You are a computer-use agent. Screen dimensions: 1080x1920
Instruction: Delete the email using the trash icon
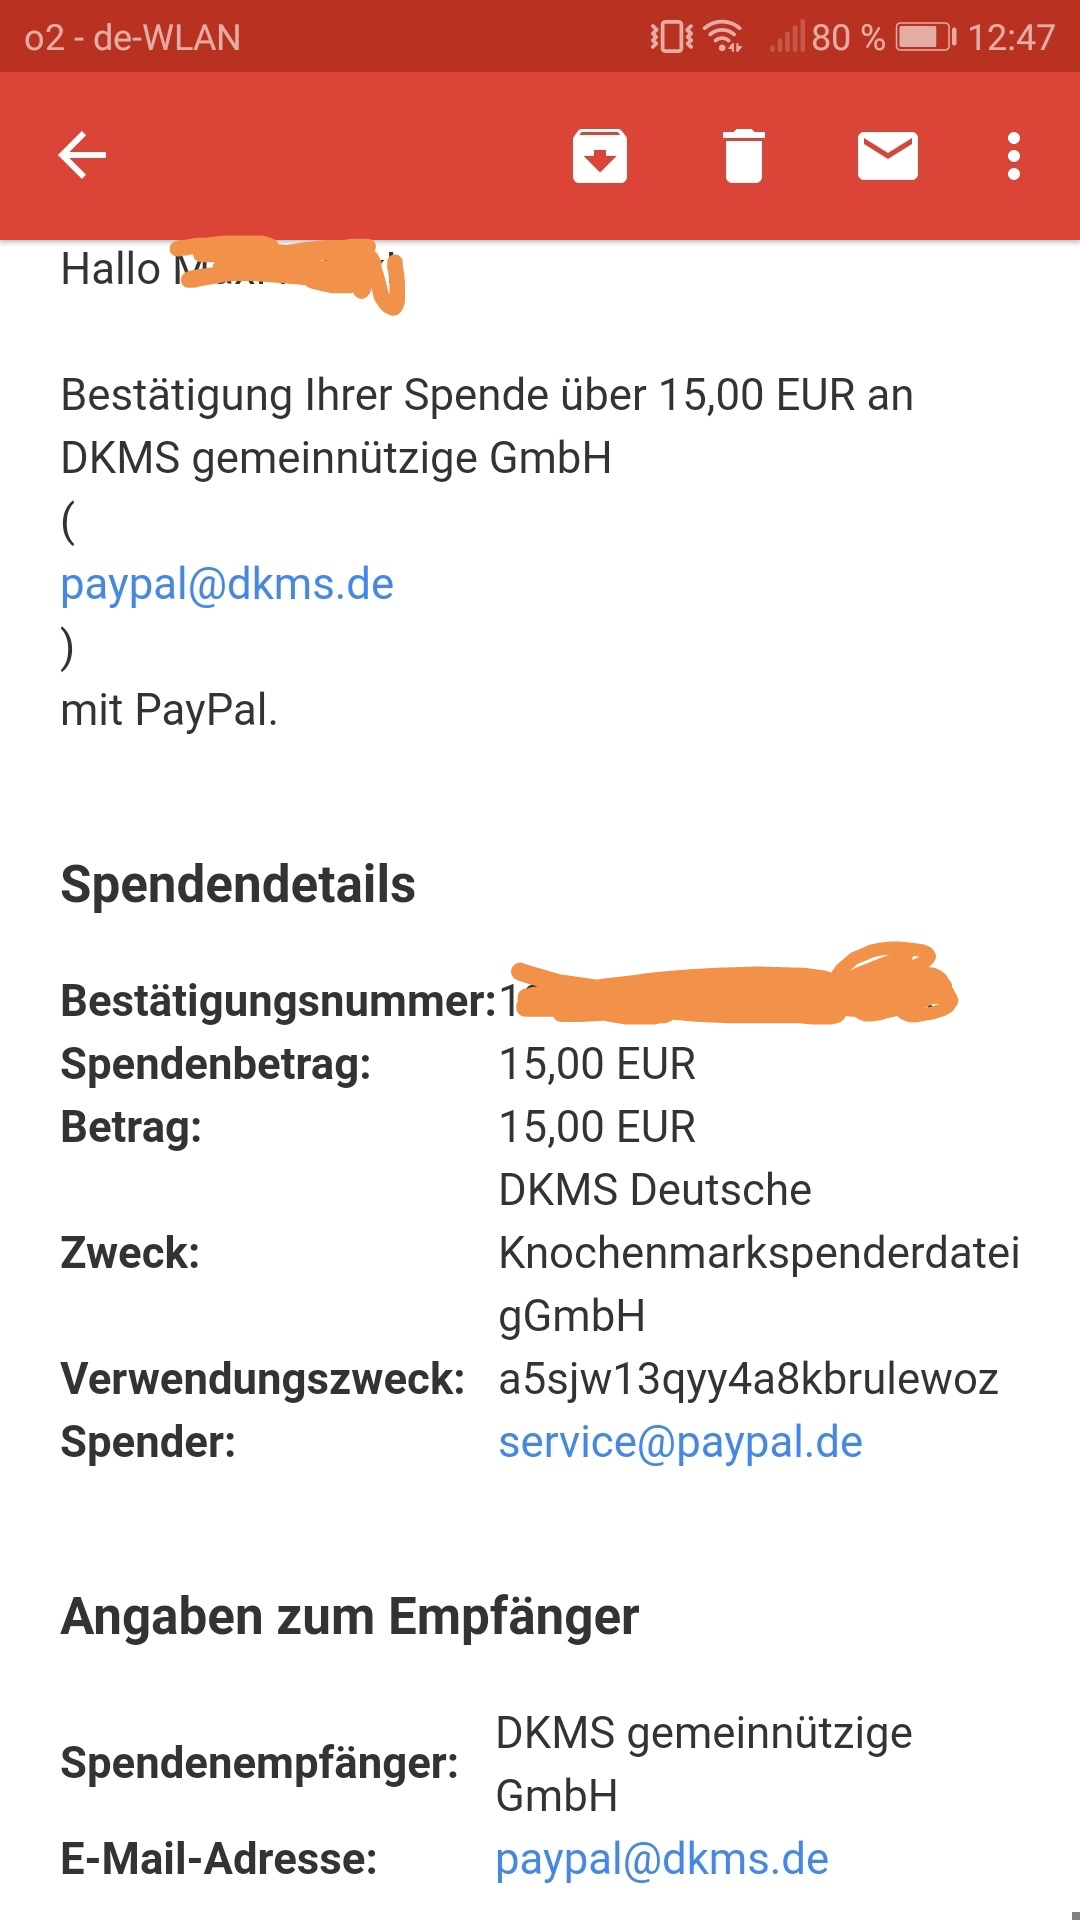(x=743, y=156)
